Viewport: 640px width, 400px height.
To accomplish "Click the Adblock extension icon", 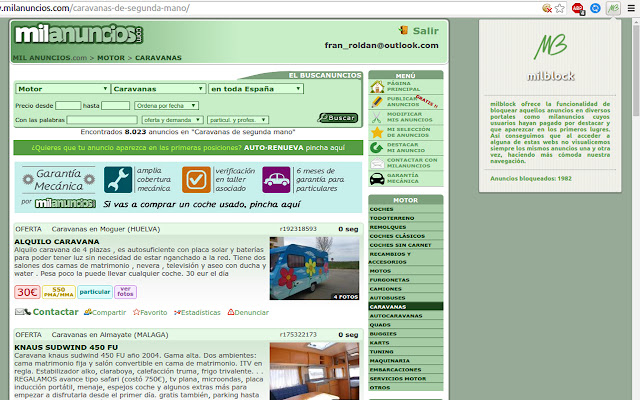I will 578,8.
